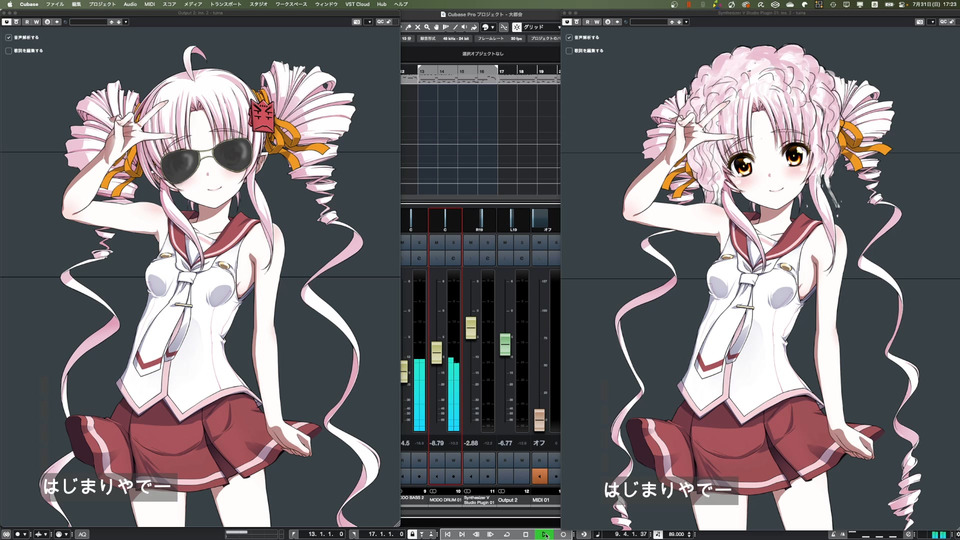The width and height of the screenshot is (960, 540).
Task: Go to previous marker in transport bar
Action: click(x=448, y=534)
